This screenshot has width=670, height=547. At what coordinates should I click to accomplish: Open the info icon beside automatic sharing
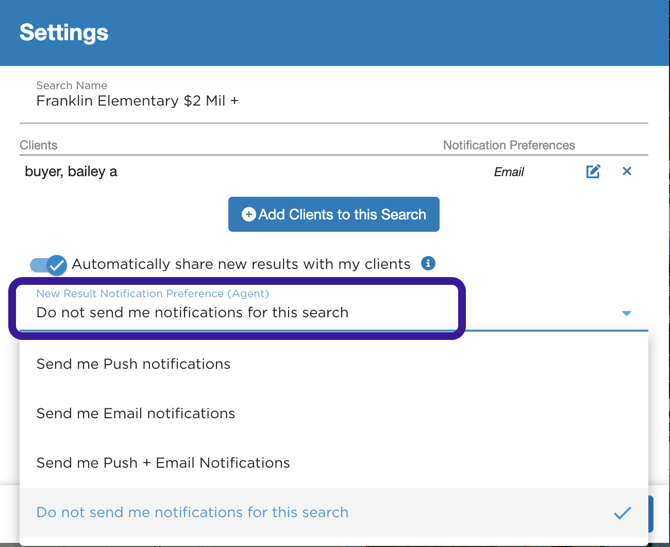pos(428,263)
